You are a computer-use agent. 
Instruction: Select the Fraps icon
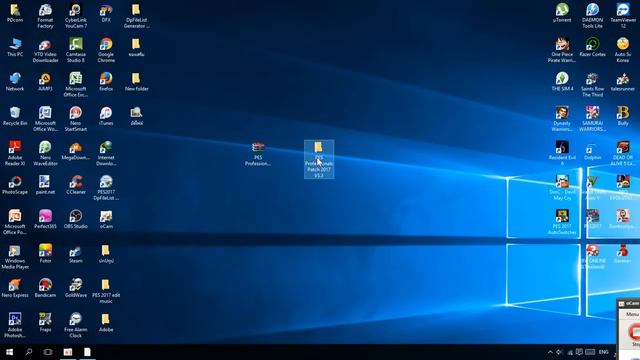pyautogui.click(x=45, y=322)
